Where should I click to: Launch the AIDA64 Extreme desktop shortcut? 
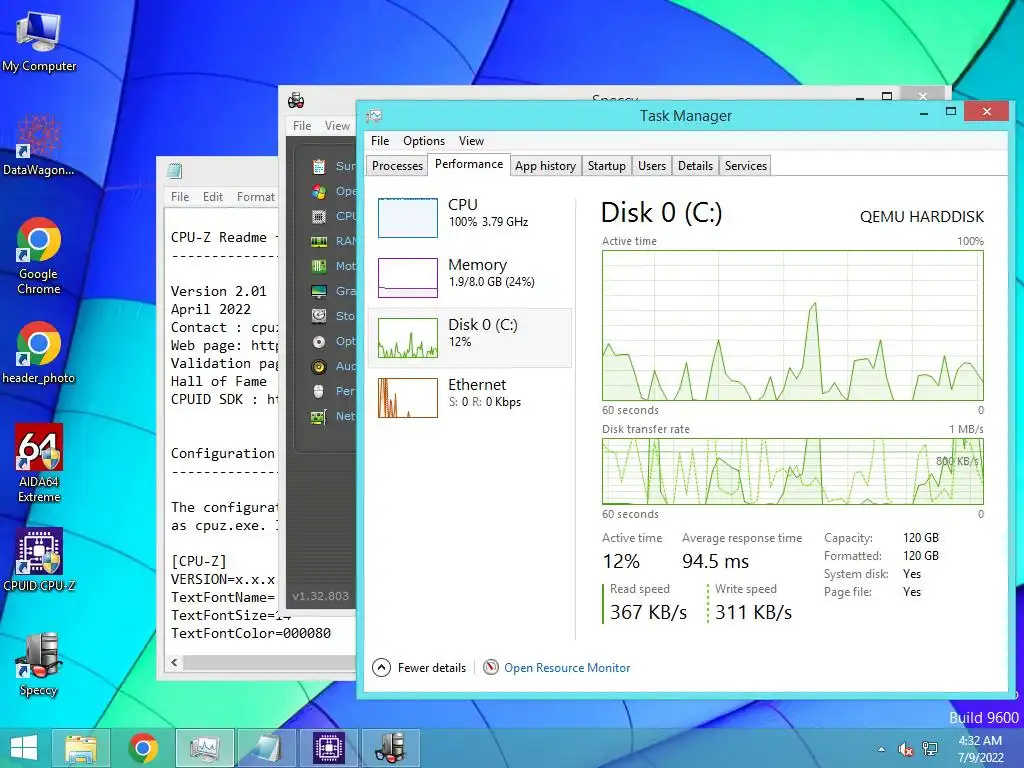point(39,463)
